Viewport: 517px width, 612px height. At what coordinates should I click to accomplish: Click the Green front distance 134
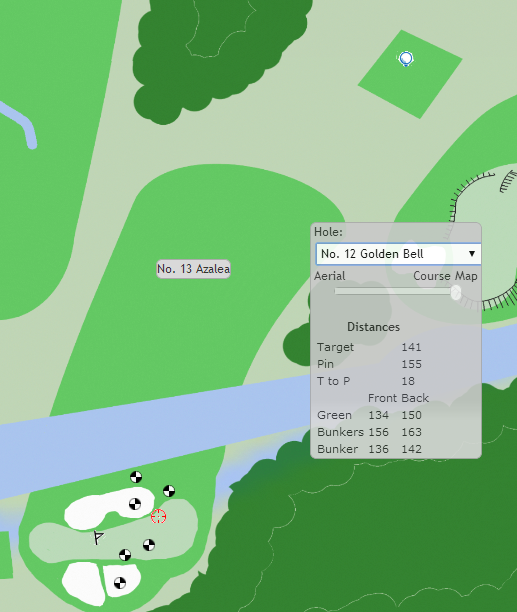(x=378, y=415)
